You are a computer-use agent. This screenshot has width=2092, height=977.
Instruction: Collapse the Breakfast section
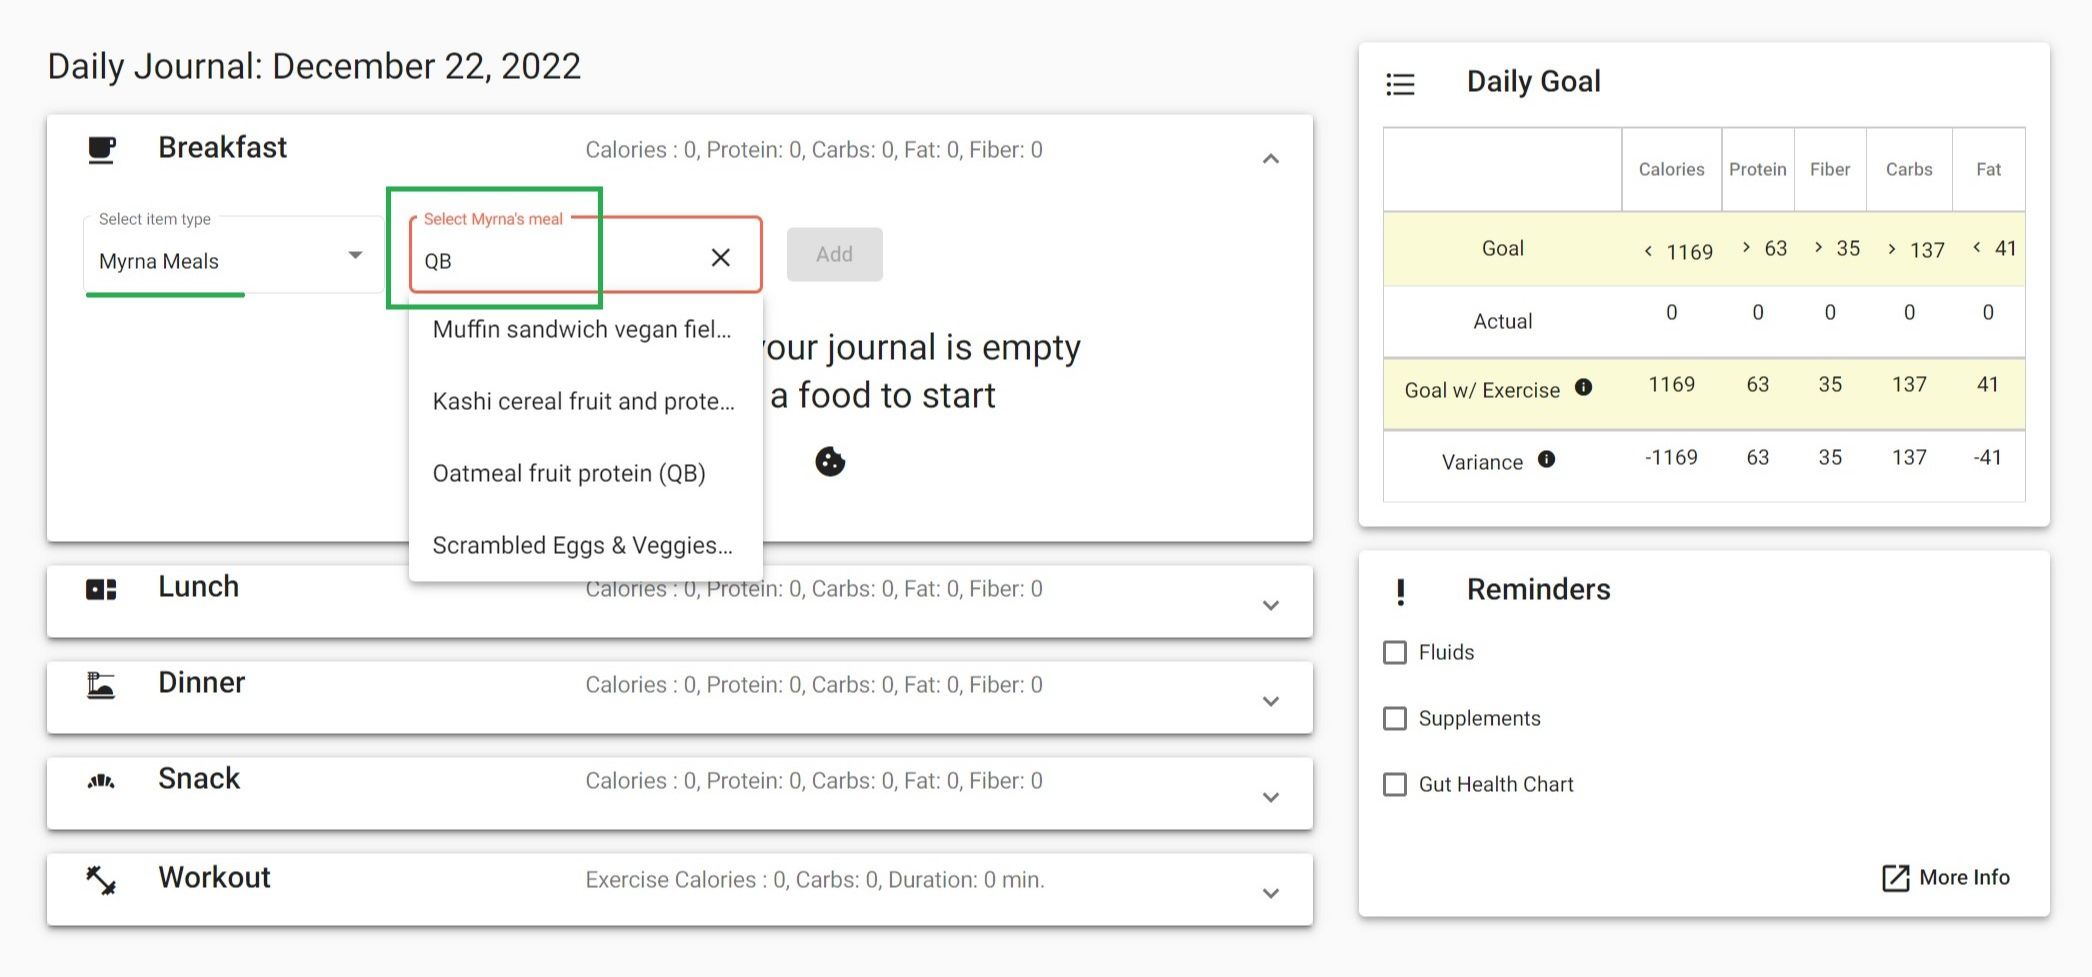[1270, 159]
